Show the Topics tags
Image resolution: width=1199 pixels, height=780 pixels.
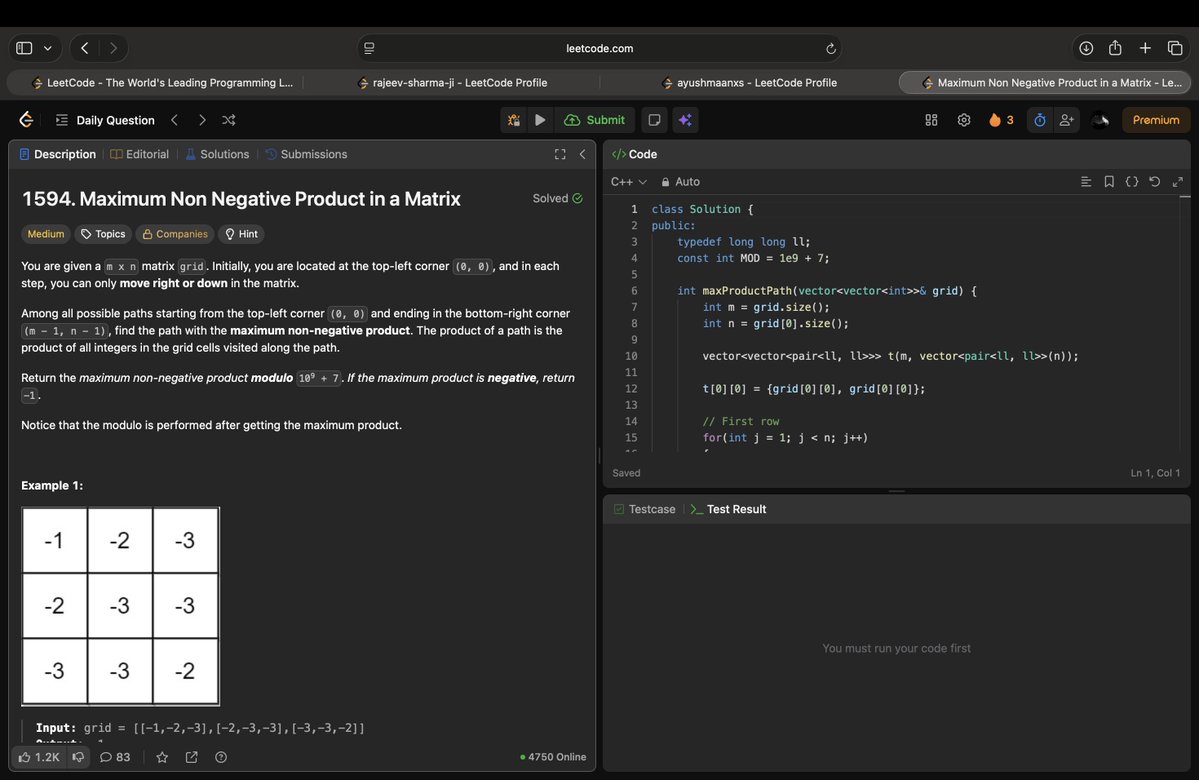click(103, 234)
